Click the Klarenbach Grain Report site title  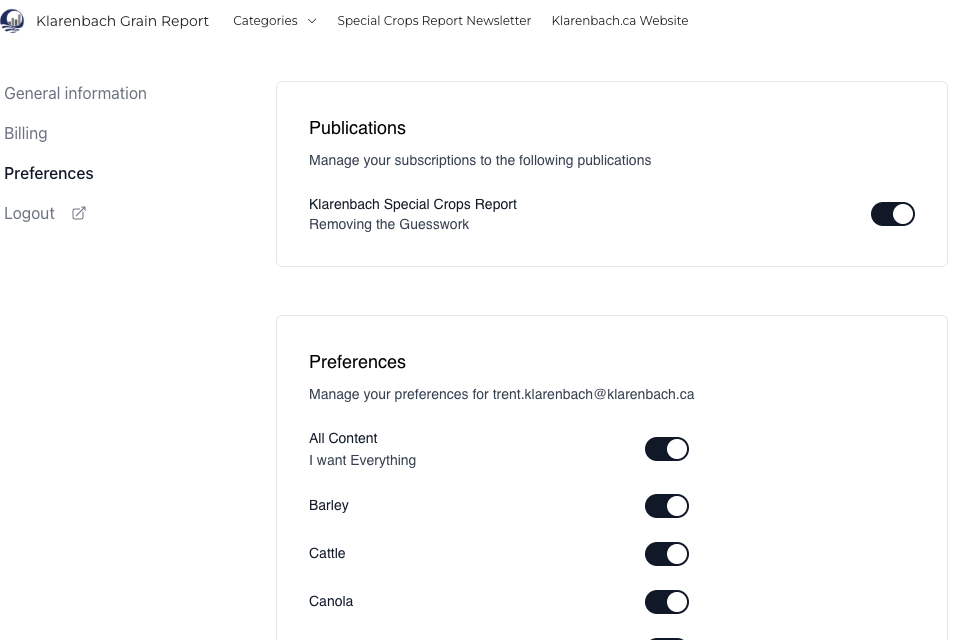pos(122,21)
